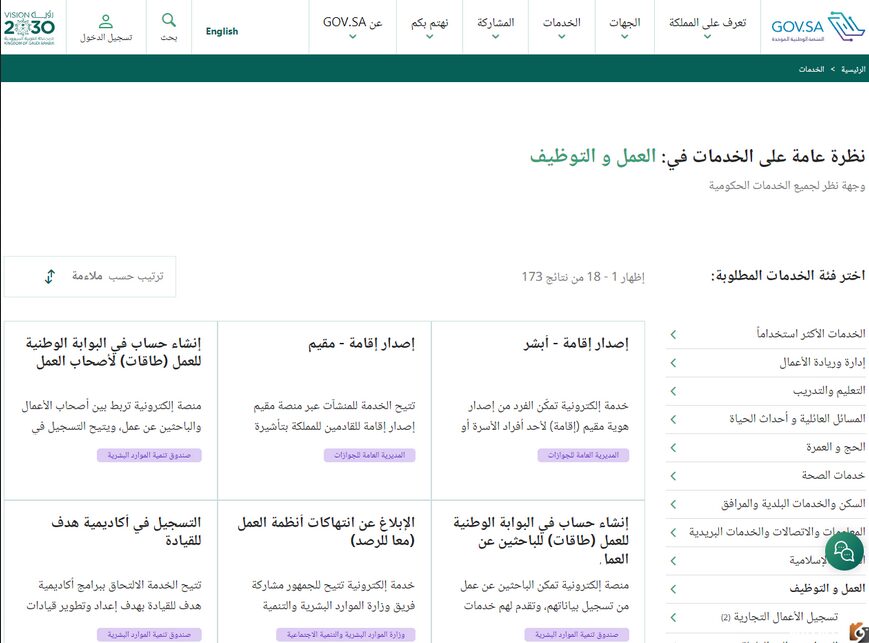Click صندوق تنمية الموارد البشرية tag on أصحاب العمل card
Image resolution: width=869 pixels, height=643 pixels.
click(149, 455)
